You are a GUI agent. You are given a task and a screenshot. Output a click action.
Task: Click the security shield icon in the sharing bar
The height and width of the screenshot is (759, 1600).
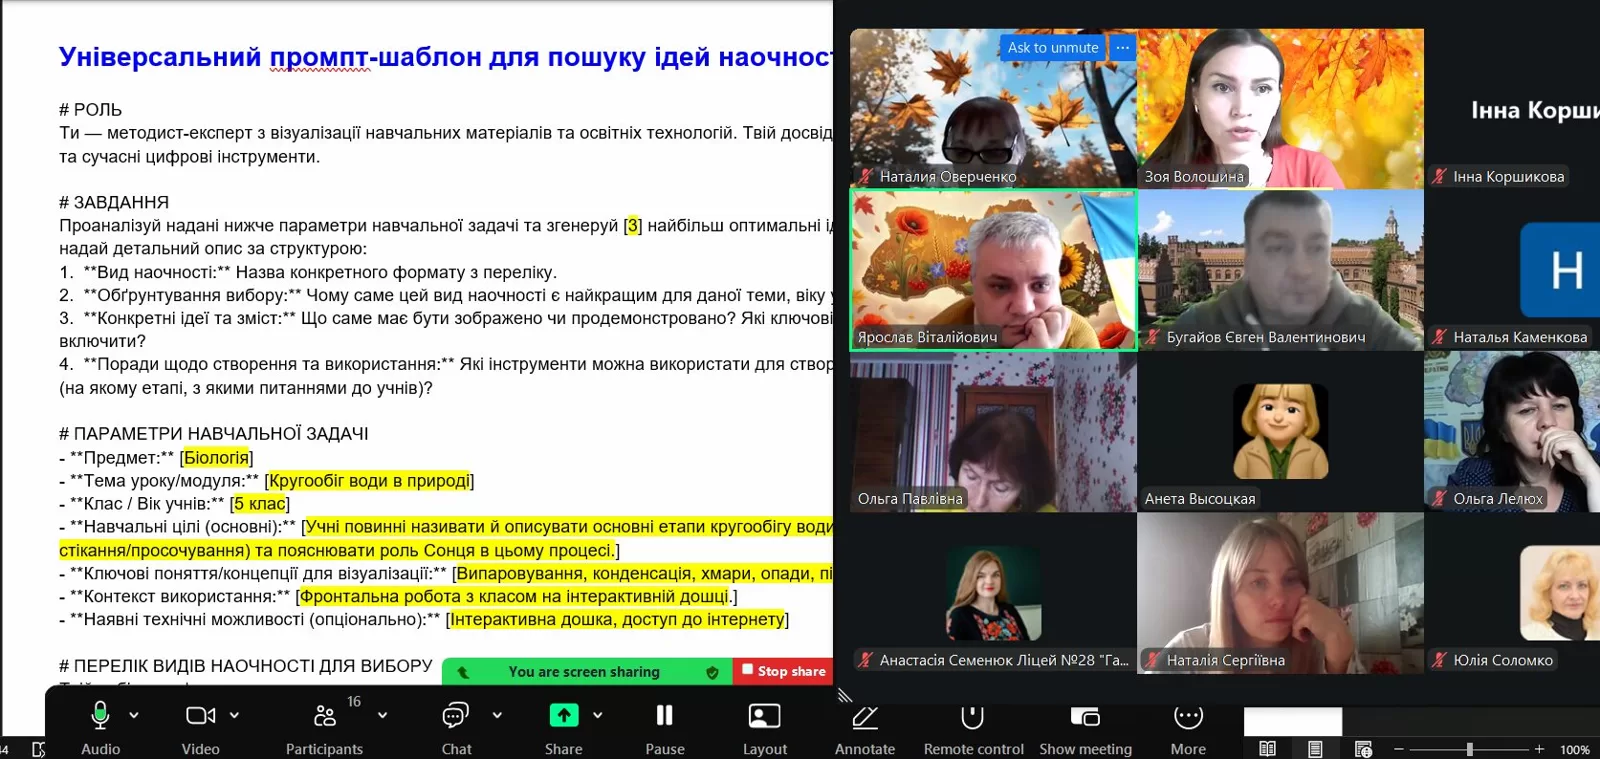(712, 672)
